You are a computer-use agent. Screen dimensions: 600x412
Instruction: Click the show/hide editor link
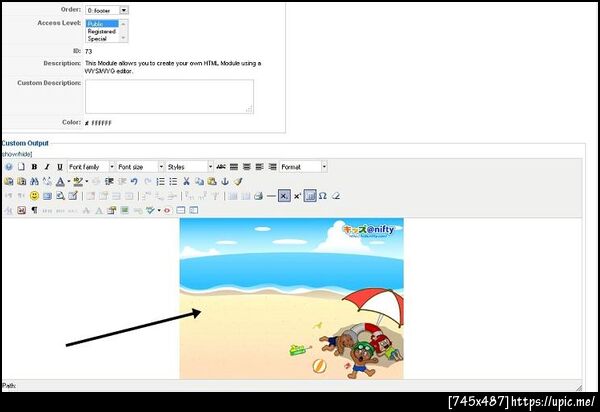point(17,154)
